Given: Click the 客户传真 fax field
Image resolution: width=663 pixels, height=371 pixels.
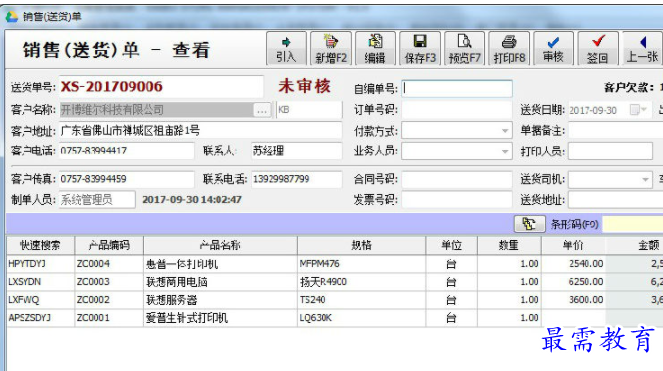Looking at the screenshot, I should pos(126,179).
